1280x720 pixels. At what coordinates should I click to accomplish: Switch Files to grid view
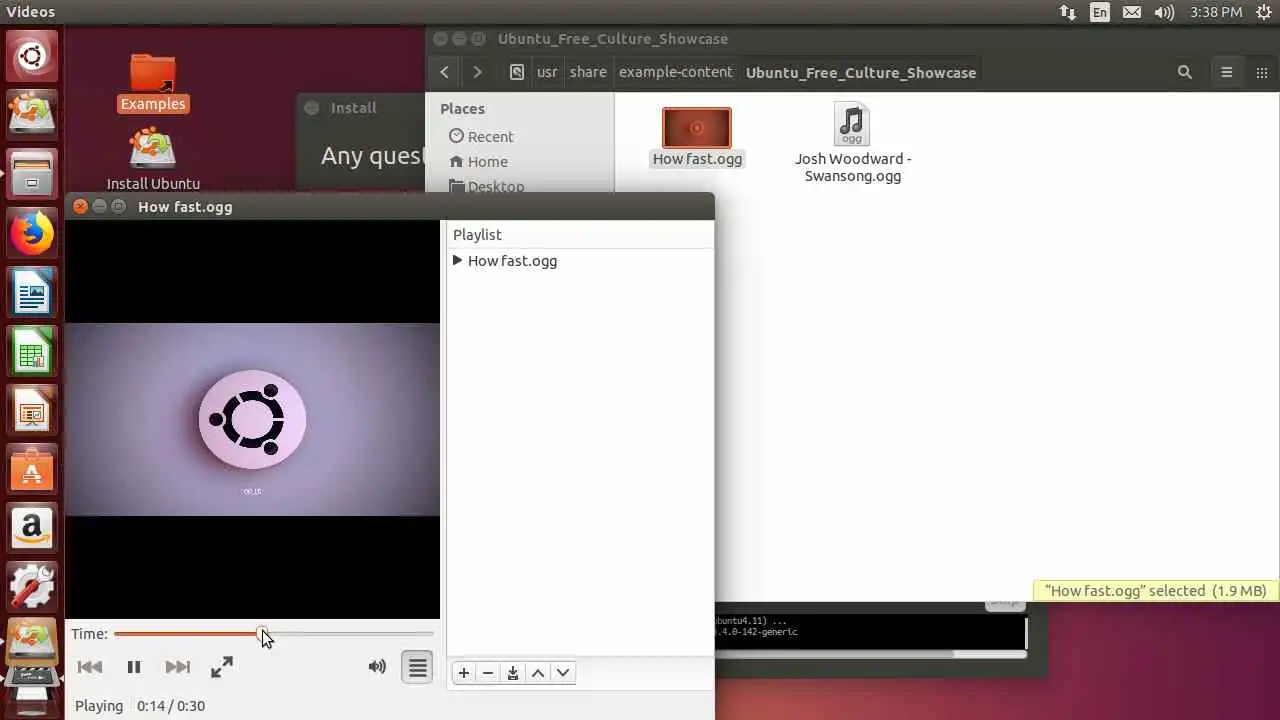(1261, 72)
